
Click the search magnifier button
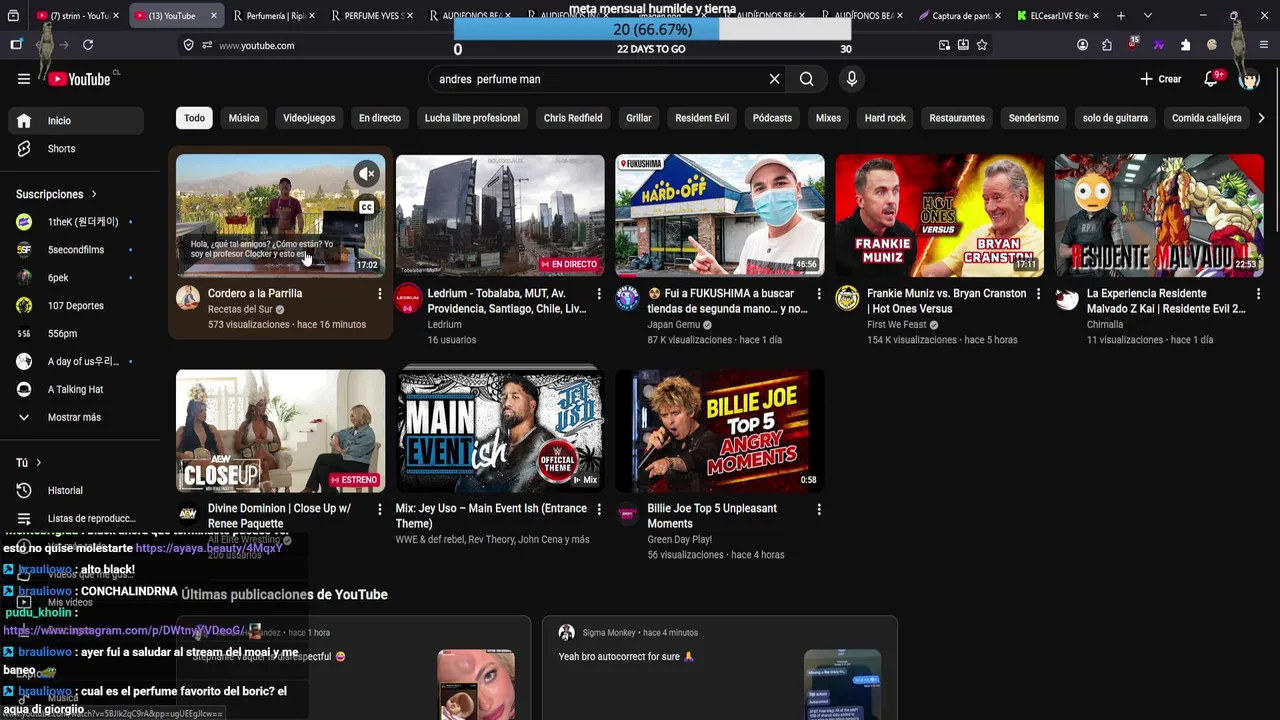click(x=807, y=79)
